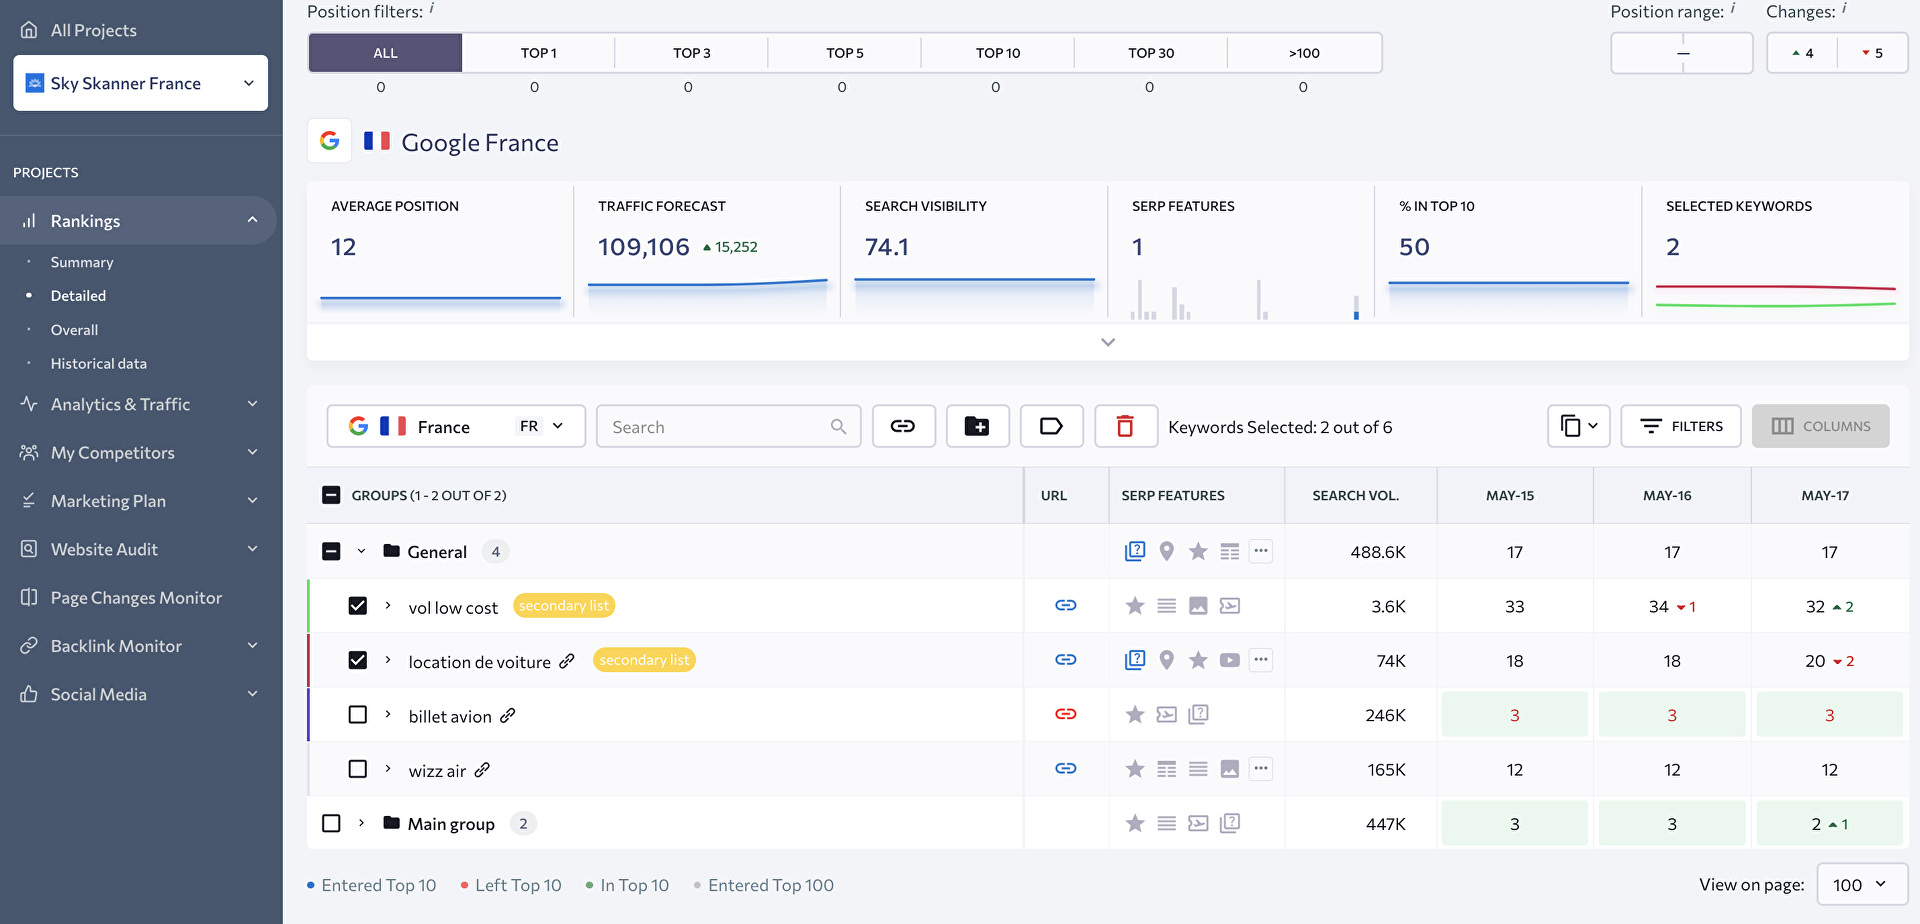Open the View on page 100 dropdown
Viewport: 1920px width, 924px height.
point(1862,884)
